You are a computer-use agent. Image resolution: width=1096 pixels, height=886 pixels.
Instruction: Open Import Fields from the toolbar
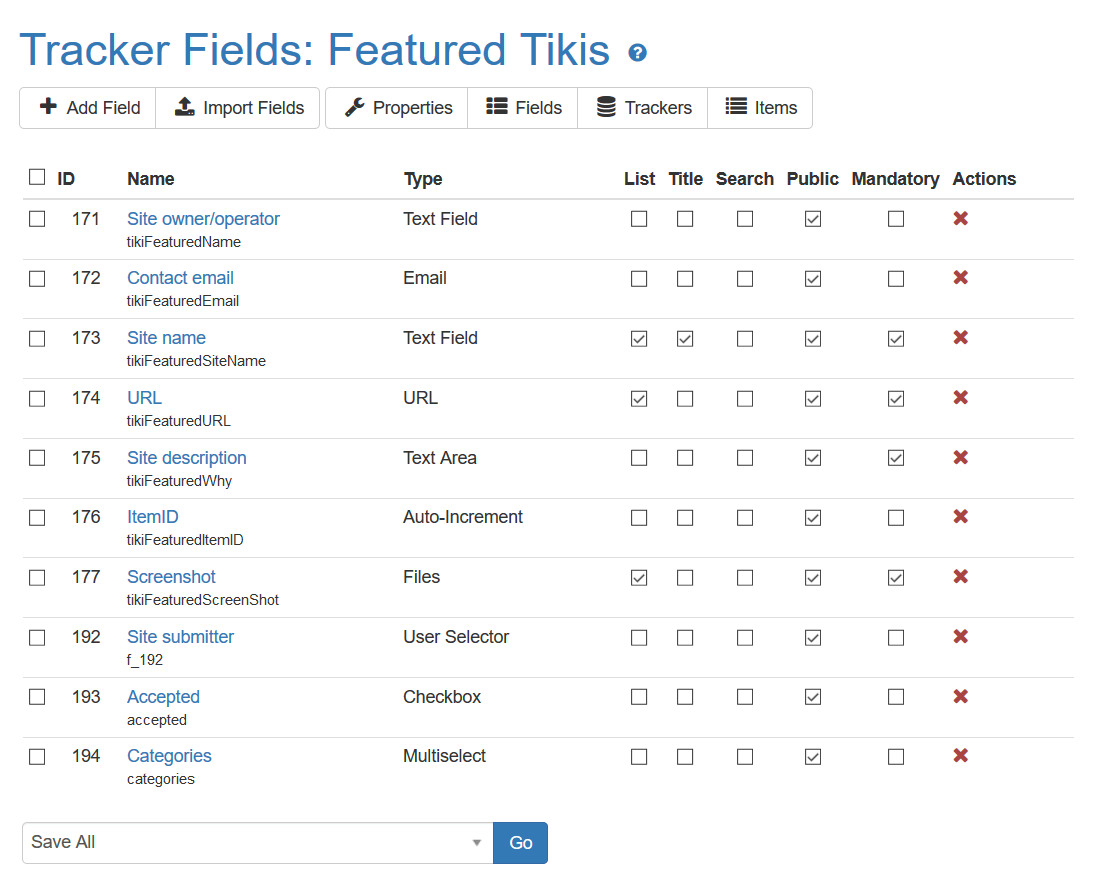238,108
